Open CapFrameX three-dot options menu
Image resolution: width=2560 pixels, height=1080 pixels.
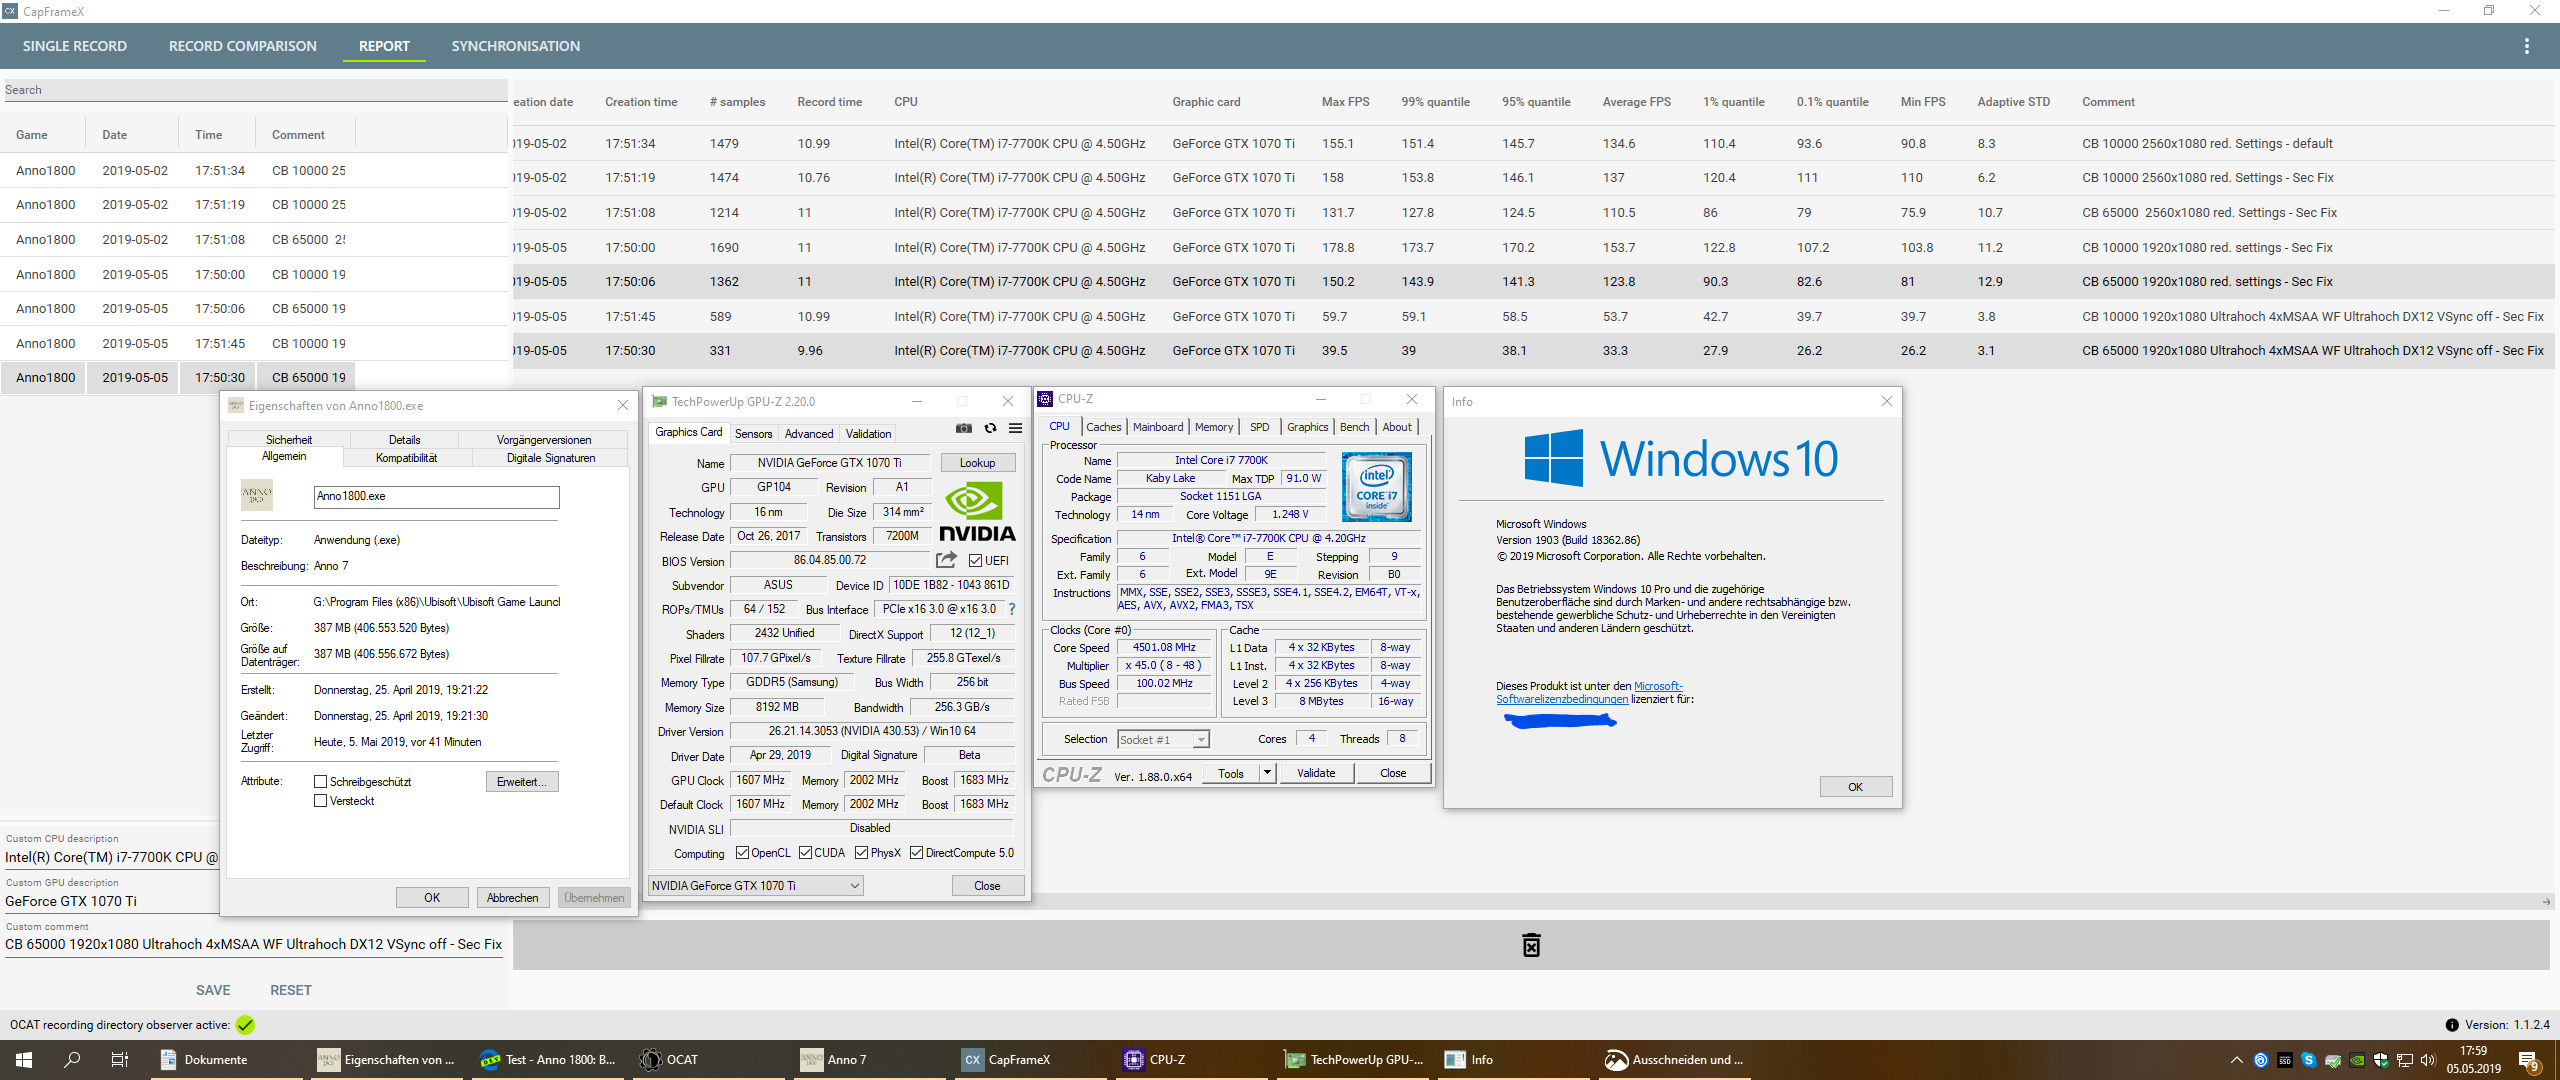(x=2526, y=46)
